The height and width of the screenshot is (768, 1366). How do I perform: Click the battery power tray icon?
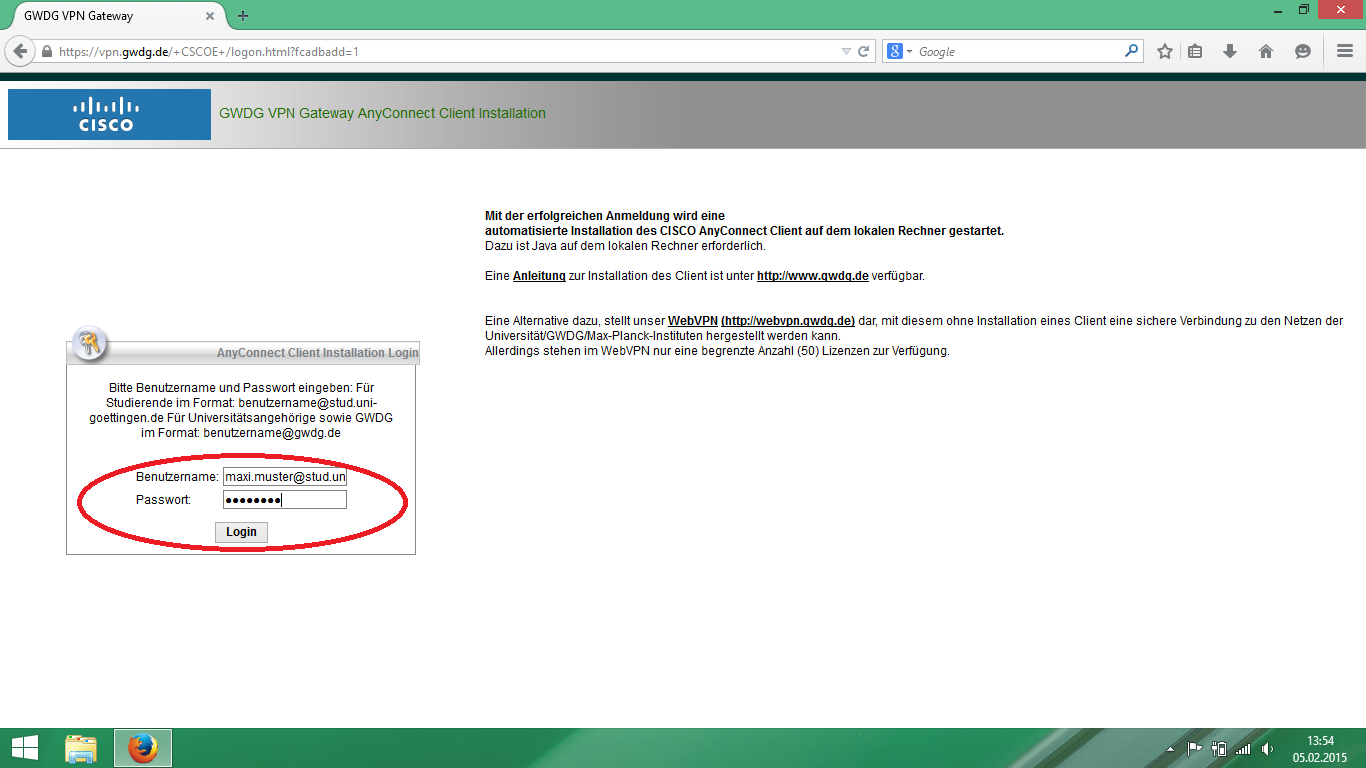pyautogui.click(x=1219, y=748)
